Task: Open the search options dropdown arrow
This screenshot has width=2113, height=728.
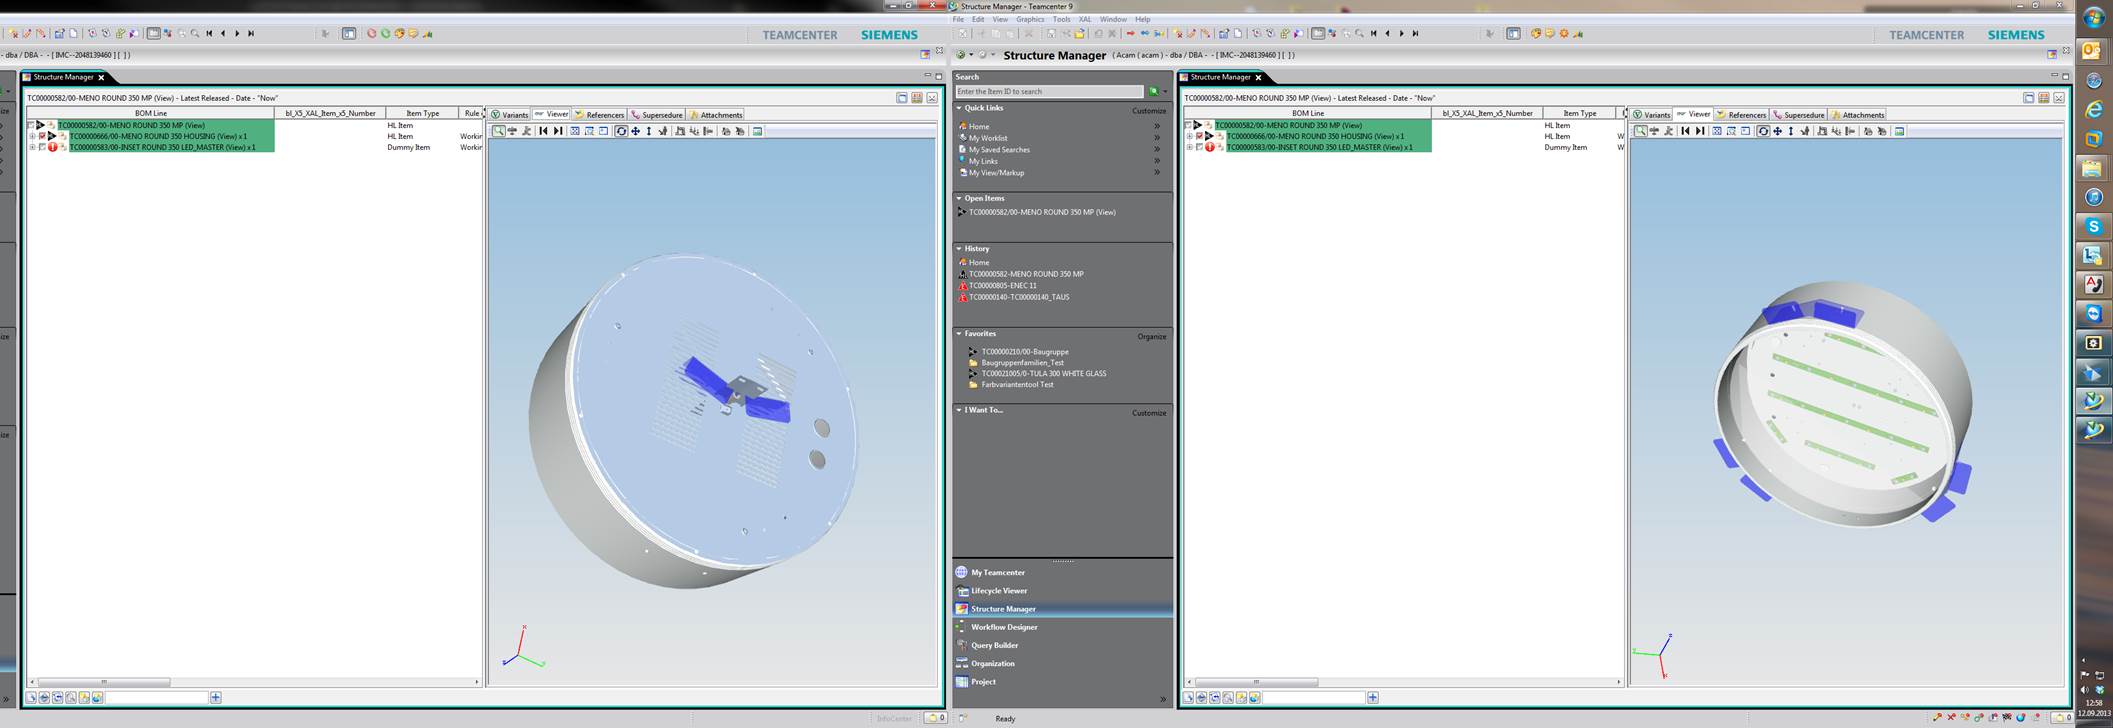Action: point(1165,91)
